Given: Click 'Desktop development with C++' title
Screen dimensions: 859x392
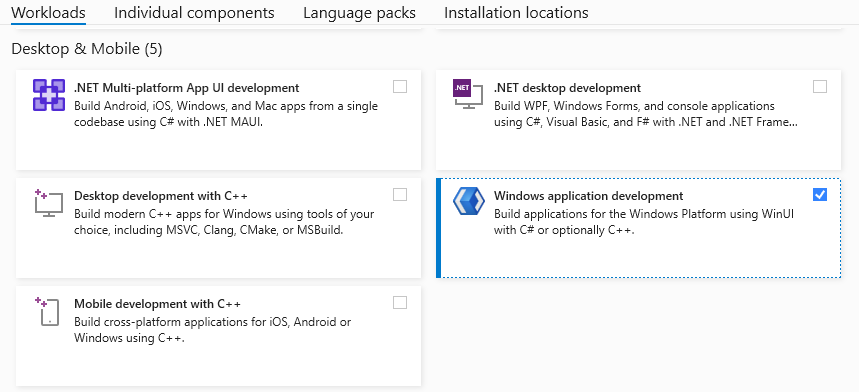Looking at the screenshot, I should coord(161,195).
